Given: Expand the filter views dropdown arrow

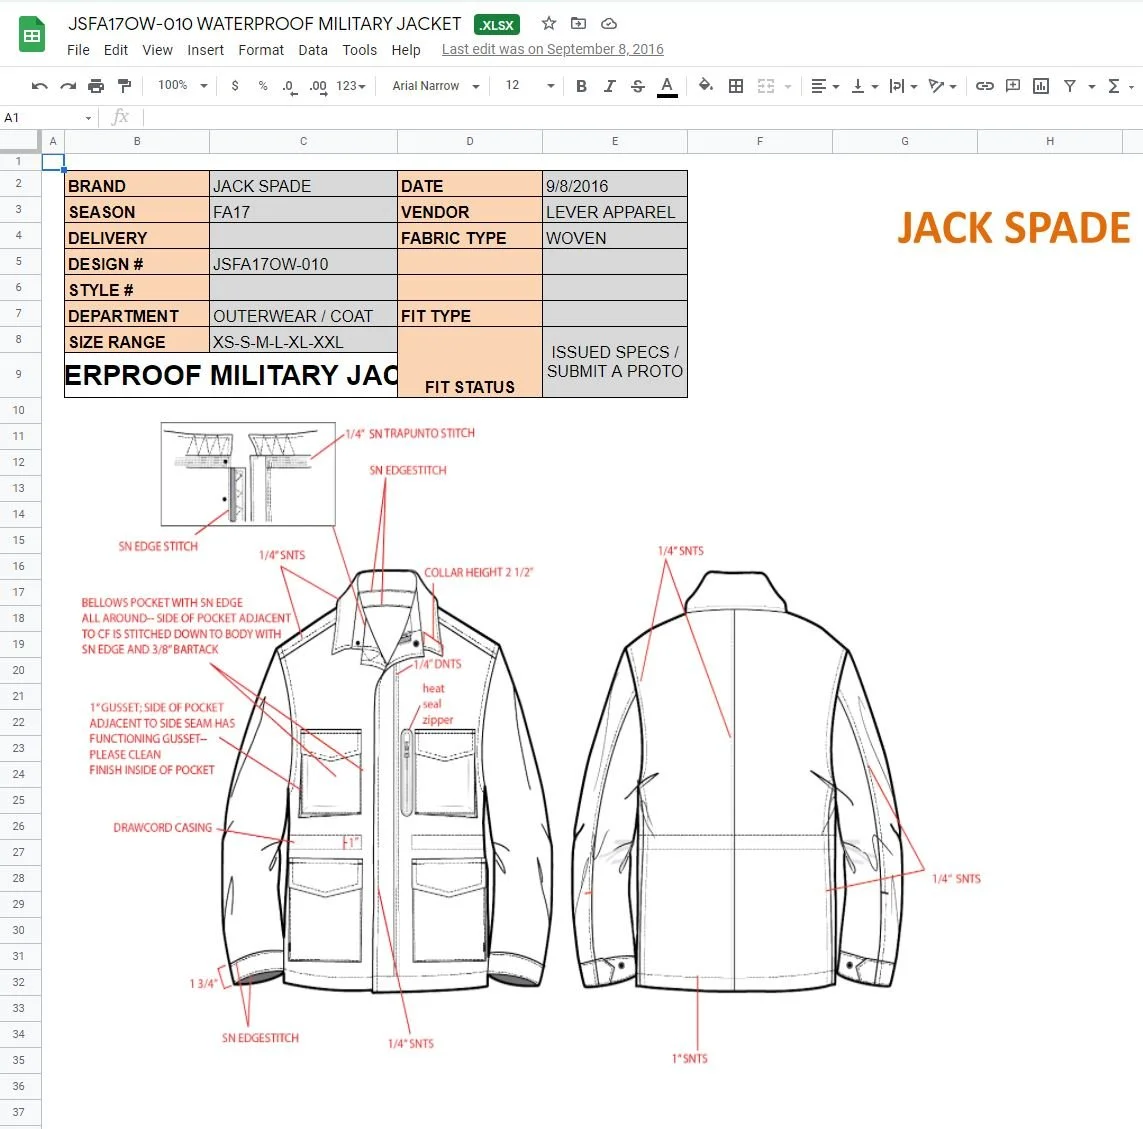Looking at the screenshot, I should point(1092,87).
